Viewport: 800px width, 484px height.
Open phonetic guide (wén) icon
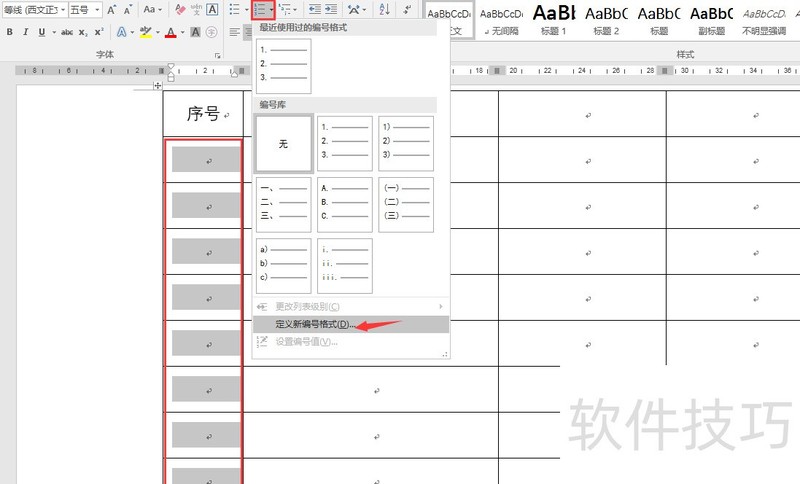point(196,9)
